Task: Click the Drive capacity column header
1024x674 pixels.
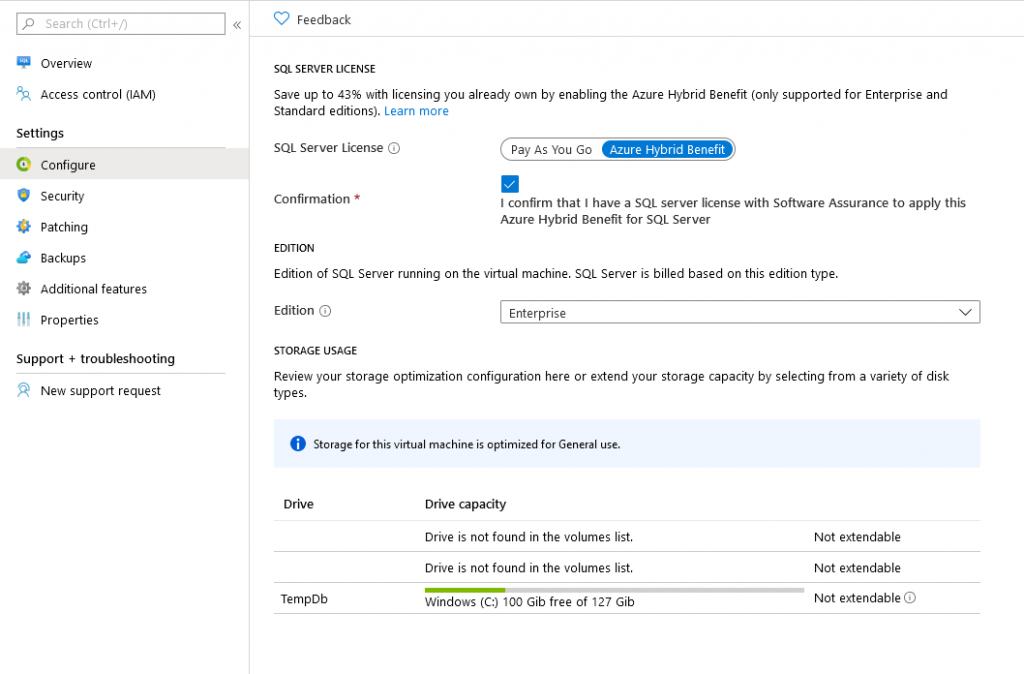Action: pyautogui.click(x=466, y=504)
